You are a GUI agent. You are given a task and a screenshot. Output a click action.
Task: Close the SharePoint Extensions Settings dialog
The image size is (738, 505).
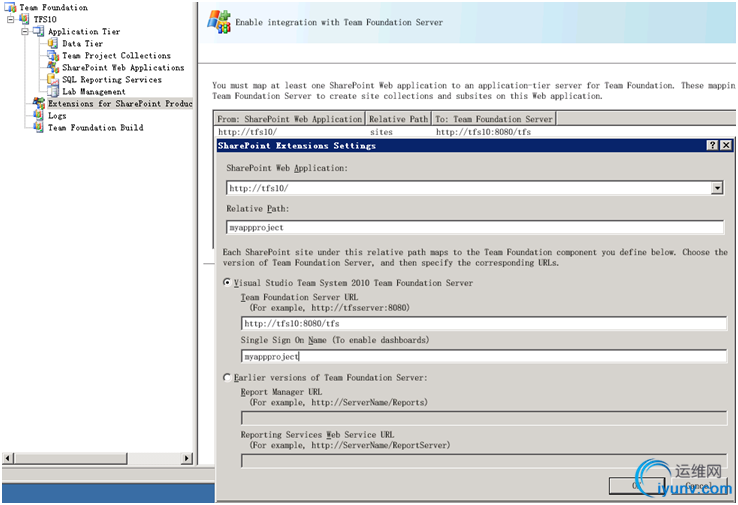click(x=726, y=145)
